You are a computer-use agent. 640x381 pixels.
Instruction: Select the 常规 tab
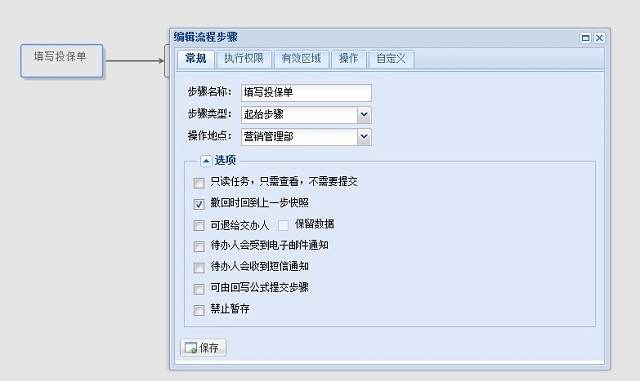coord(196,58)
